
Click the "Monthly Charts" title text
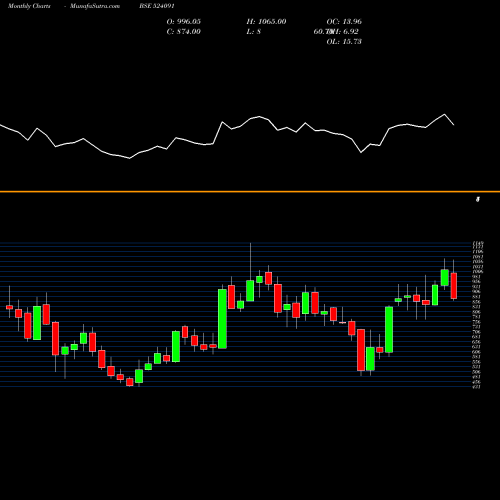click(x=29, y=6)
